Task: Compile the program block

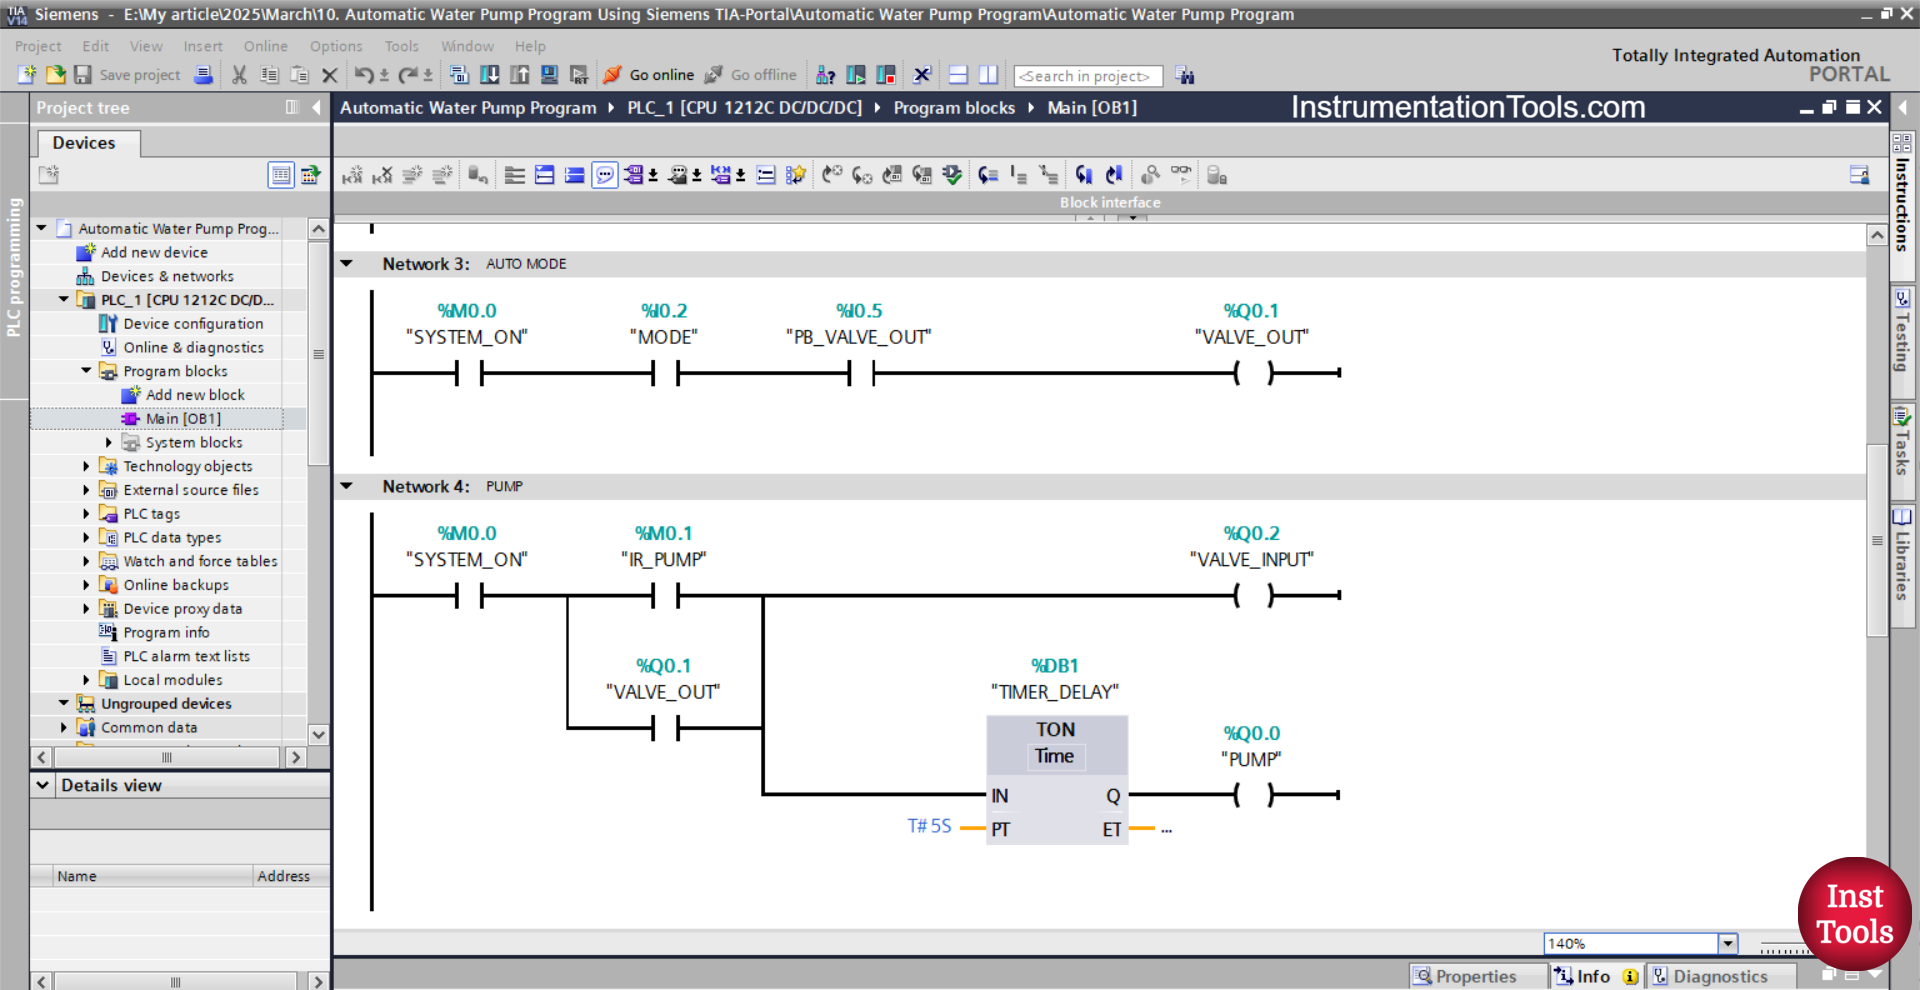Action: point(460,75)
